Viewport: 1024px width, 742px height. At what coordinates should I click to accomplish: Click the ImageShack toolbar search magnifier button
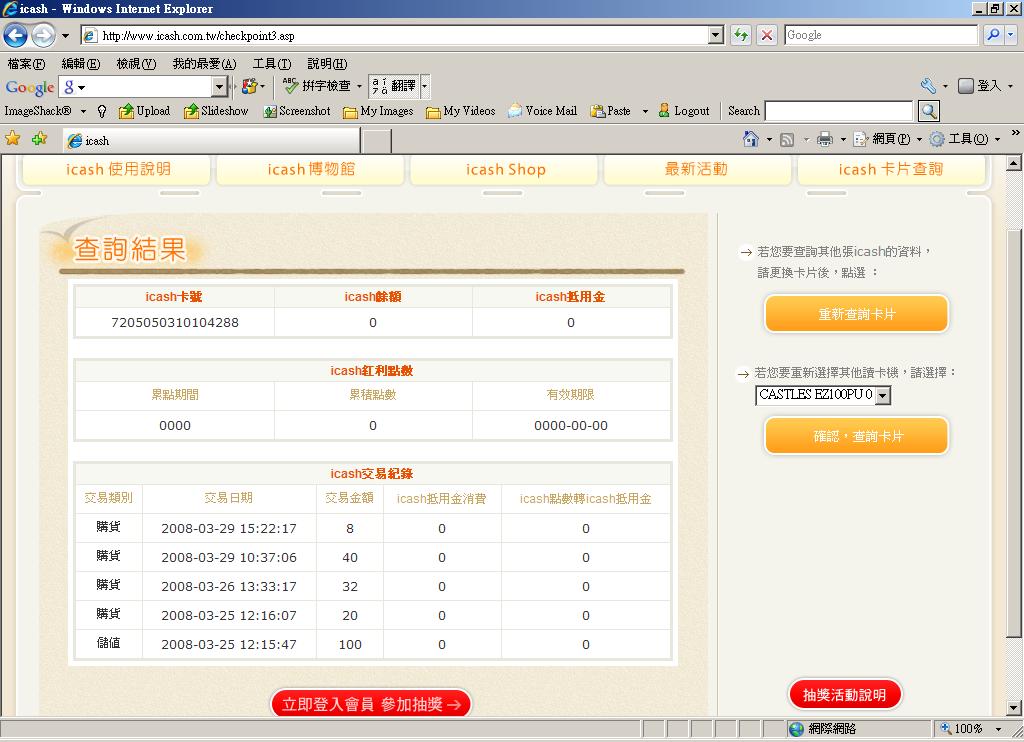coord(929,111)
